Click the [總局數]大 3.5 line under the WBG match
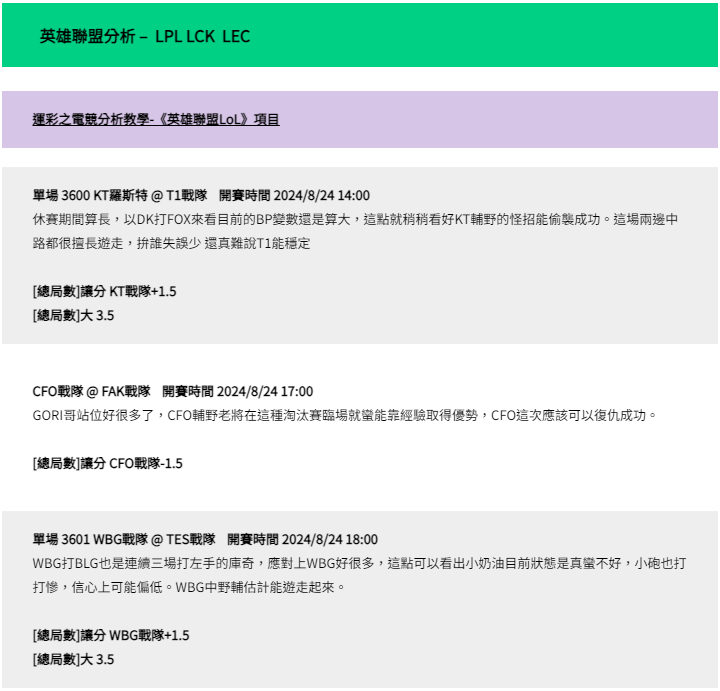The image size is (720, 691). [73, 660]
